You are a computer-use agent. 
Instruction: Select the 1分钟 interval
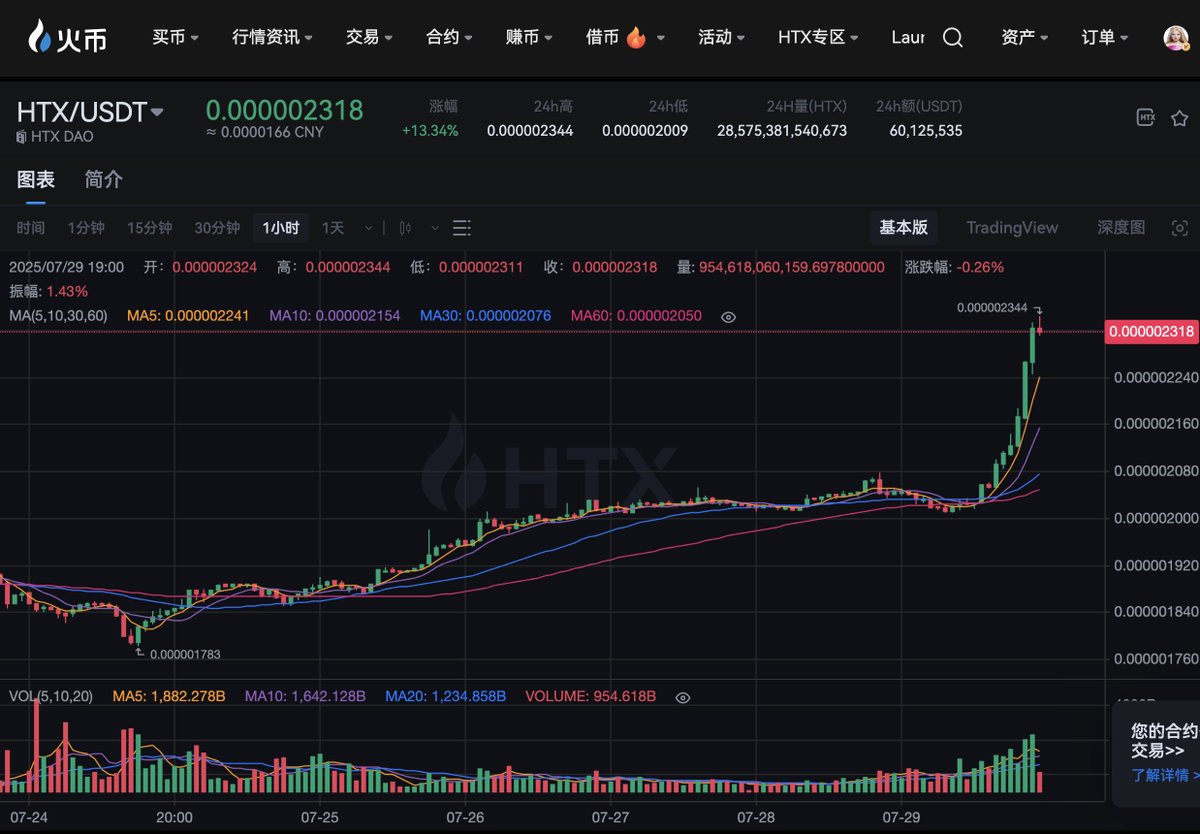[x=86, y=228]
